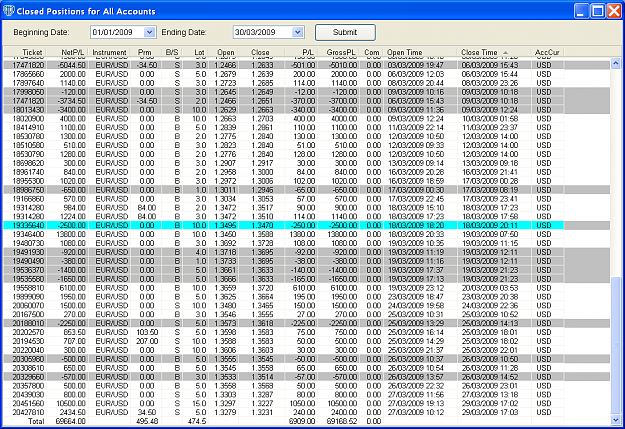Select ticket 17897640
The width and height of the screenshot is (625, 429).
[28, 83]
